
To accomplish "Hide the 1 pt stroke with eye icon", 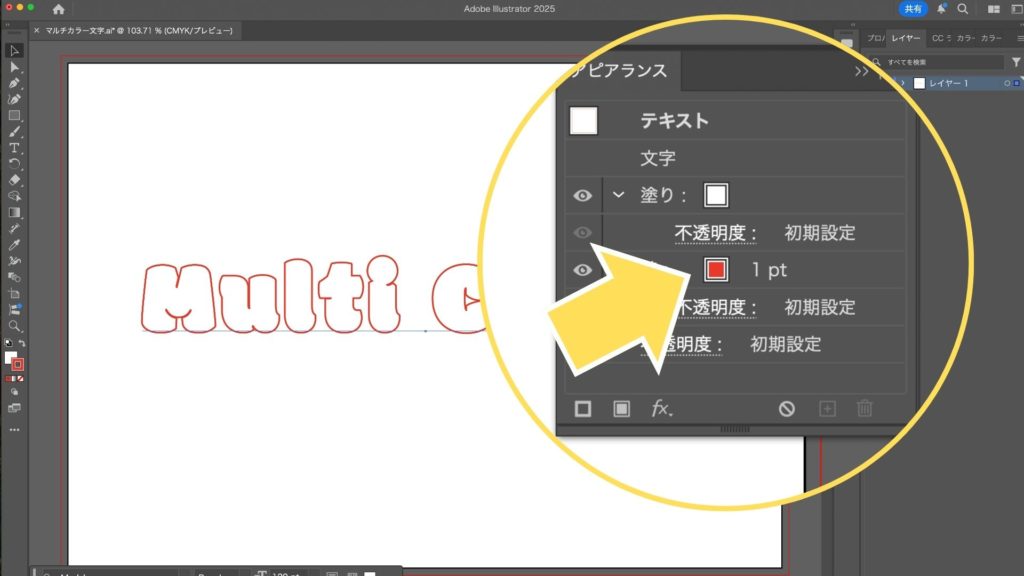I will [583, 270].
